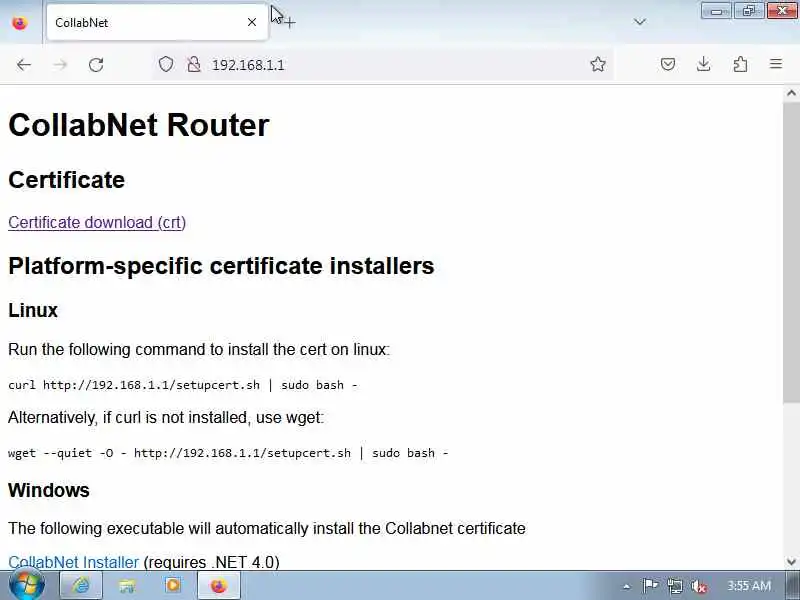Open a new tab
Screen dimensions: 800x600
point(289,22)
